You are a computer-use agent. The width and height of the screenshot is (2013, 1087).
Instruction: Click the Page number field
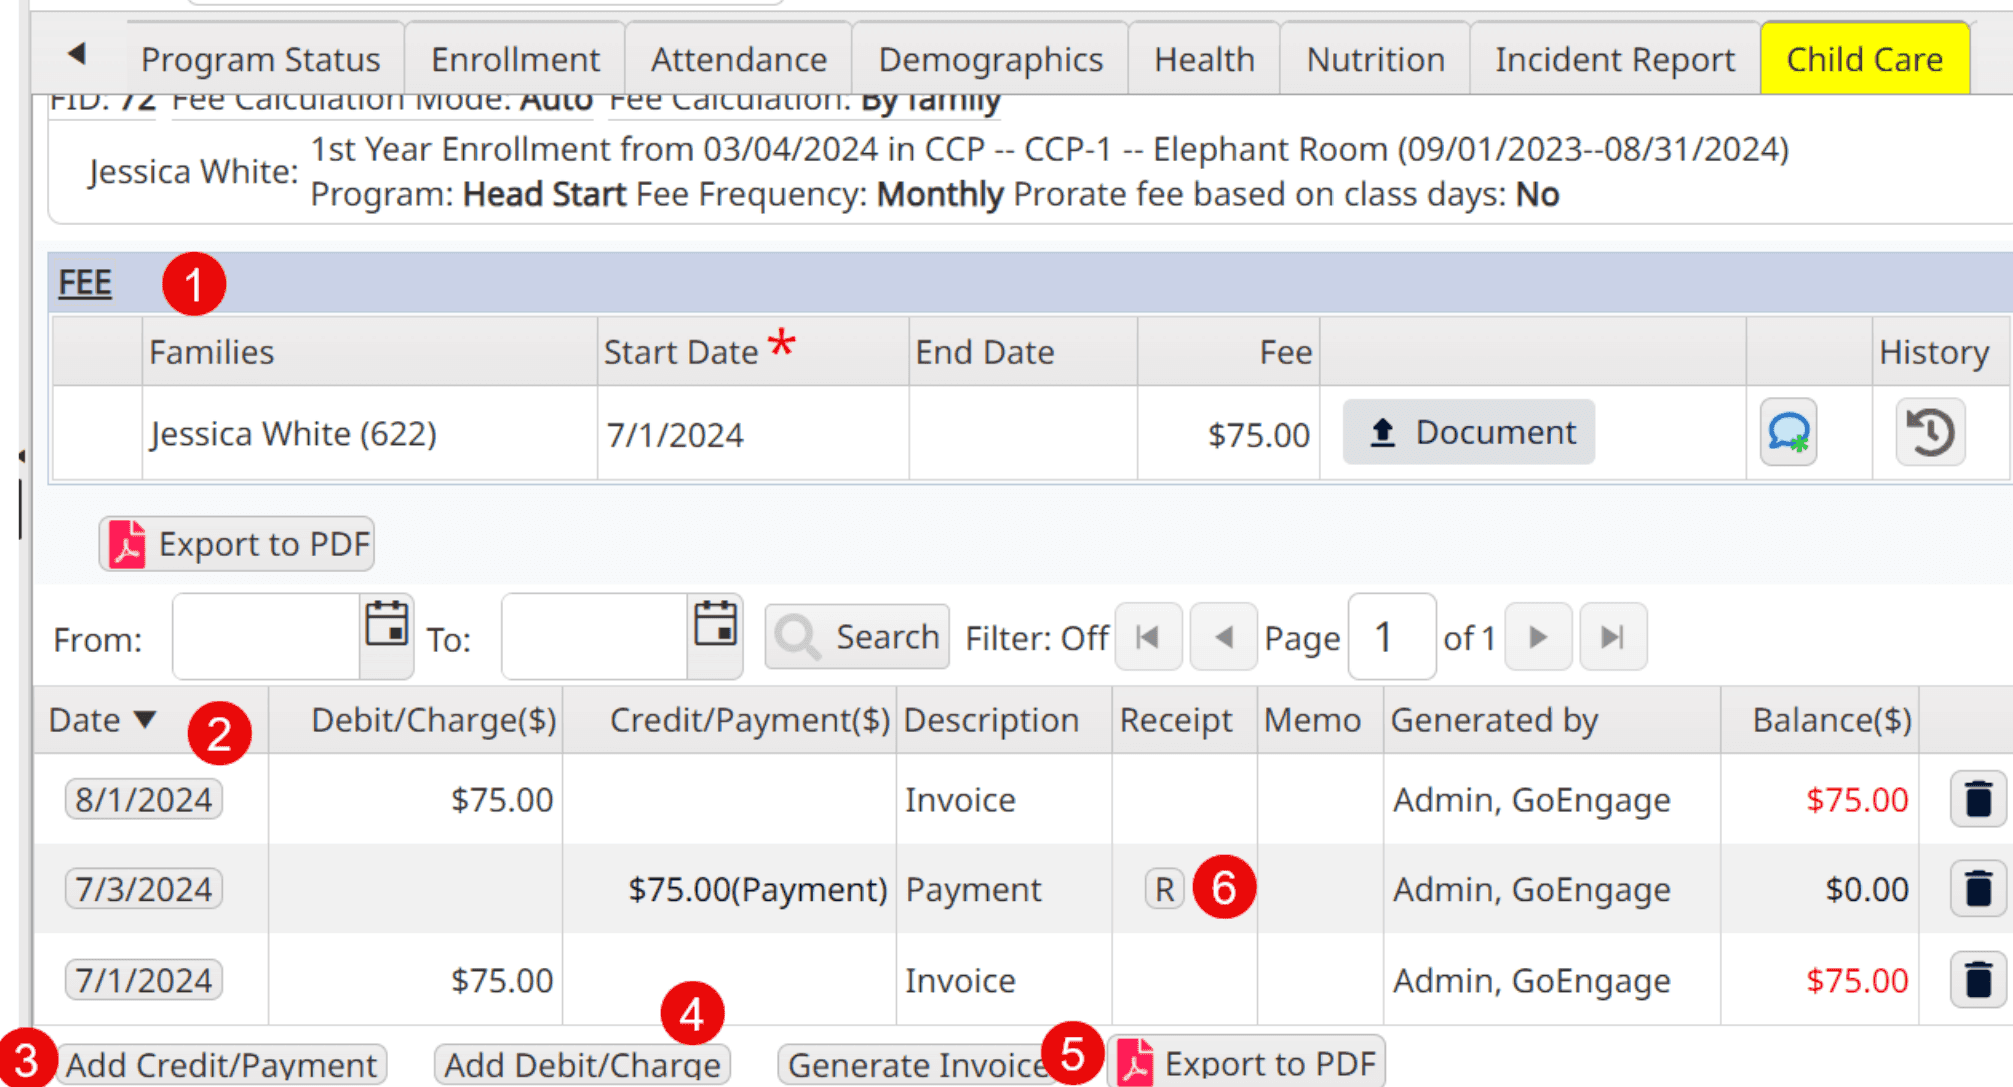(1392, 637)
